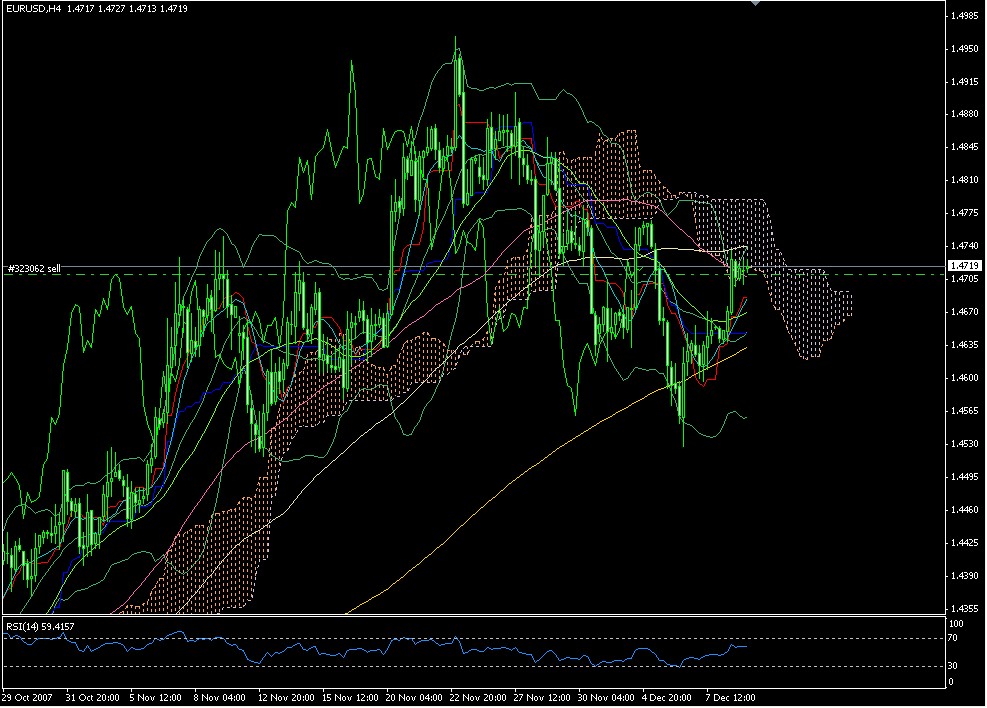
Task: Click the 8 Nov 04:00 time label
Action: pyautogui.click(x=220, y=697)
